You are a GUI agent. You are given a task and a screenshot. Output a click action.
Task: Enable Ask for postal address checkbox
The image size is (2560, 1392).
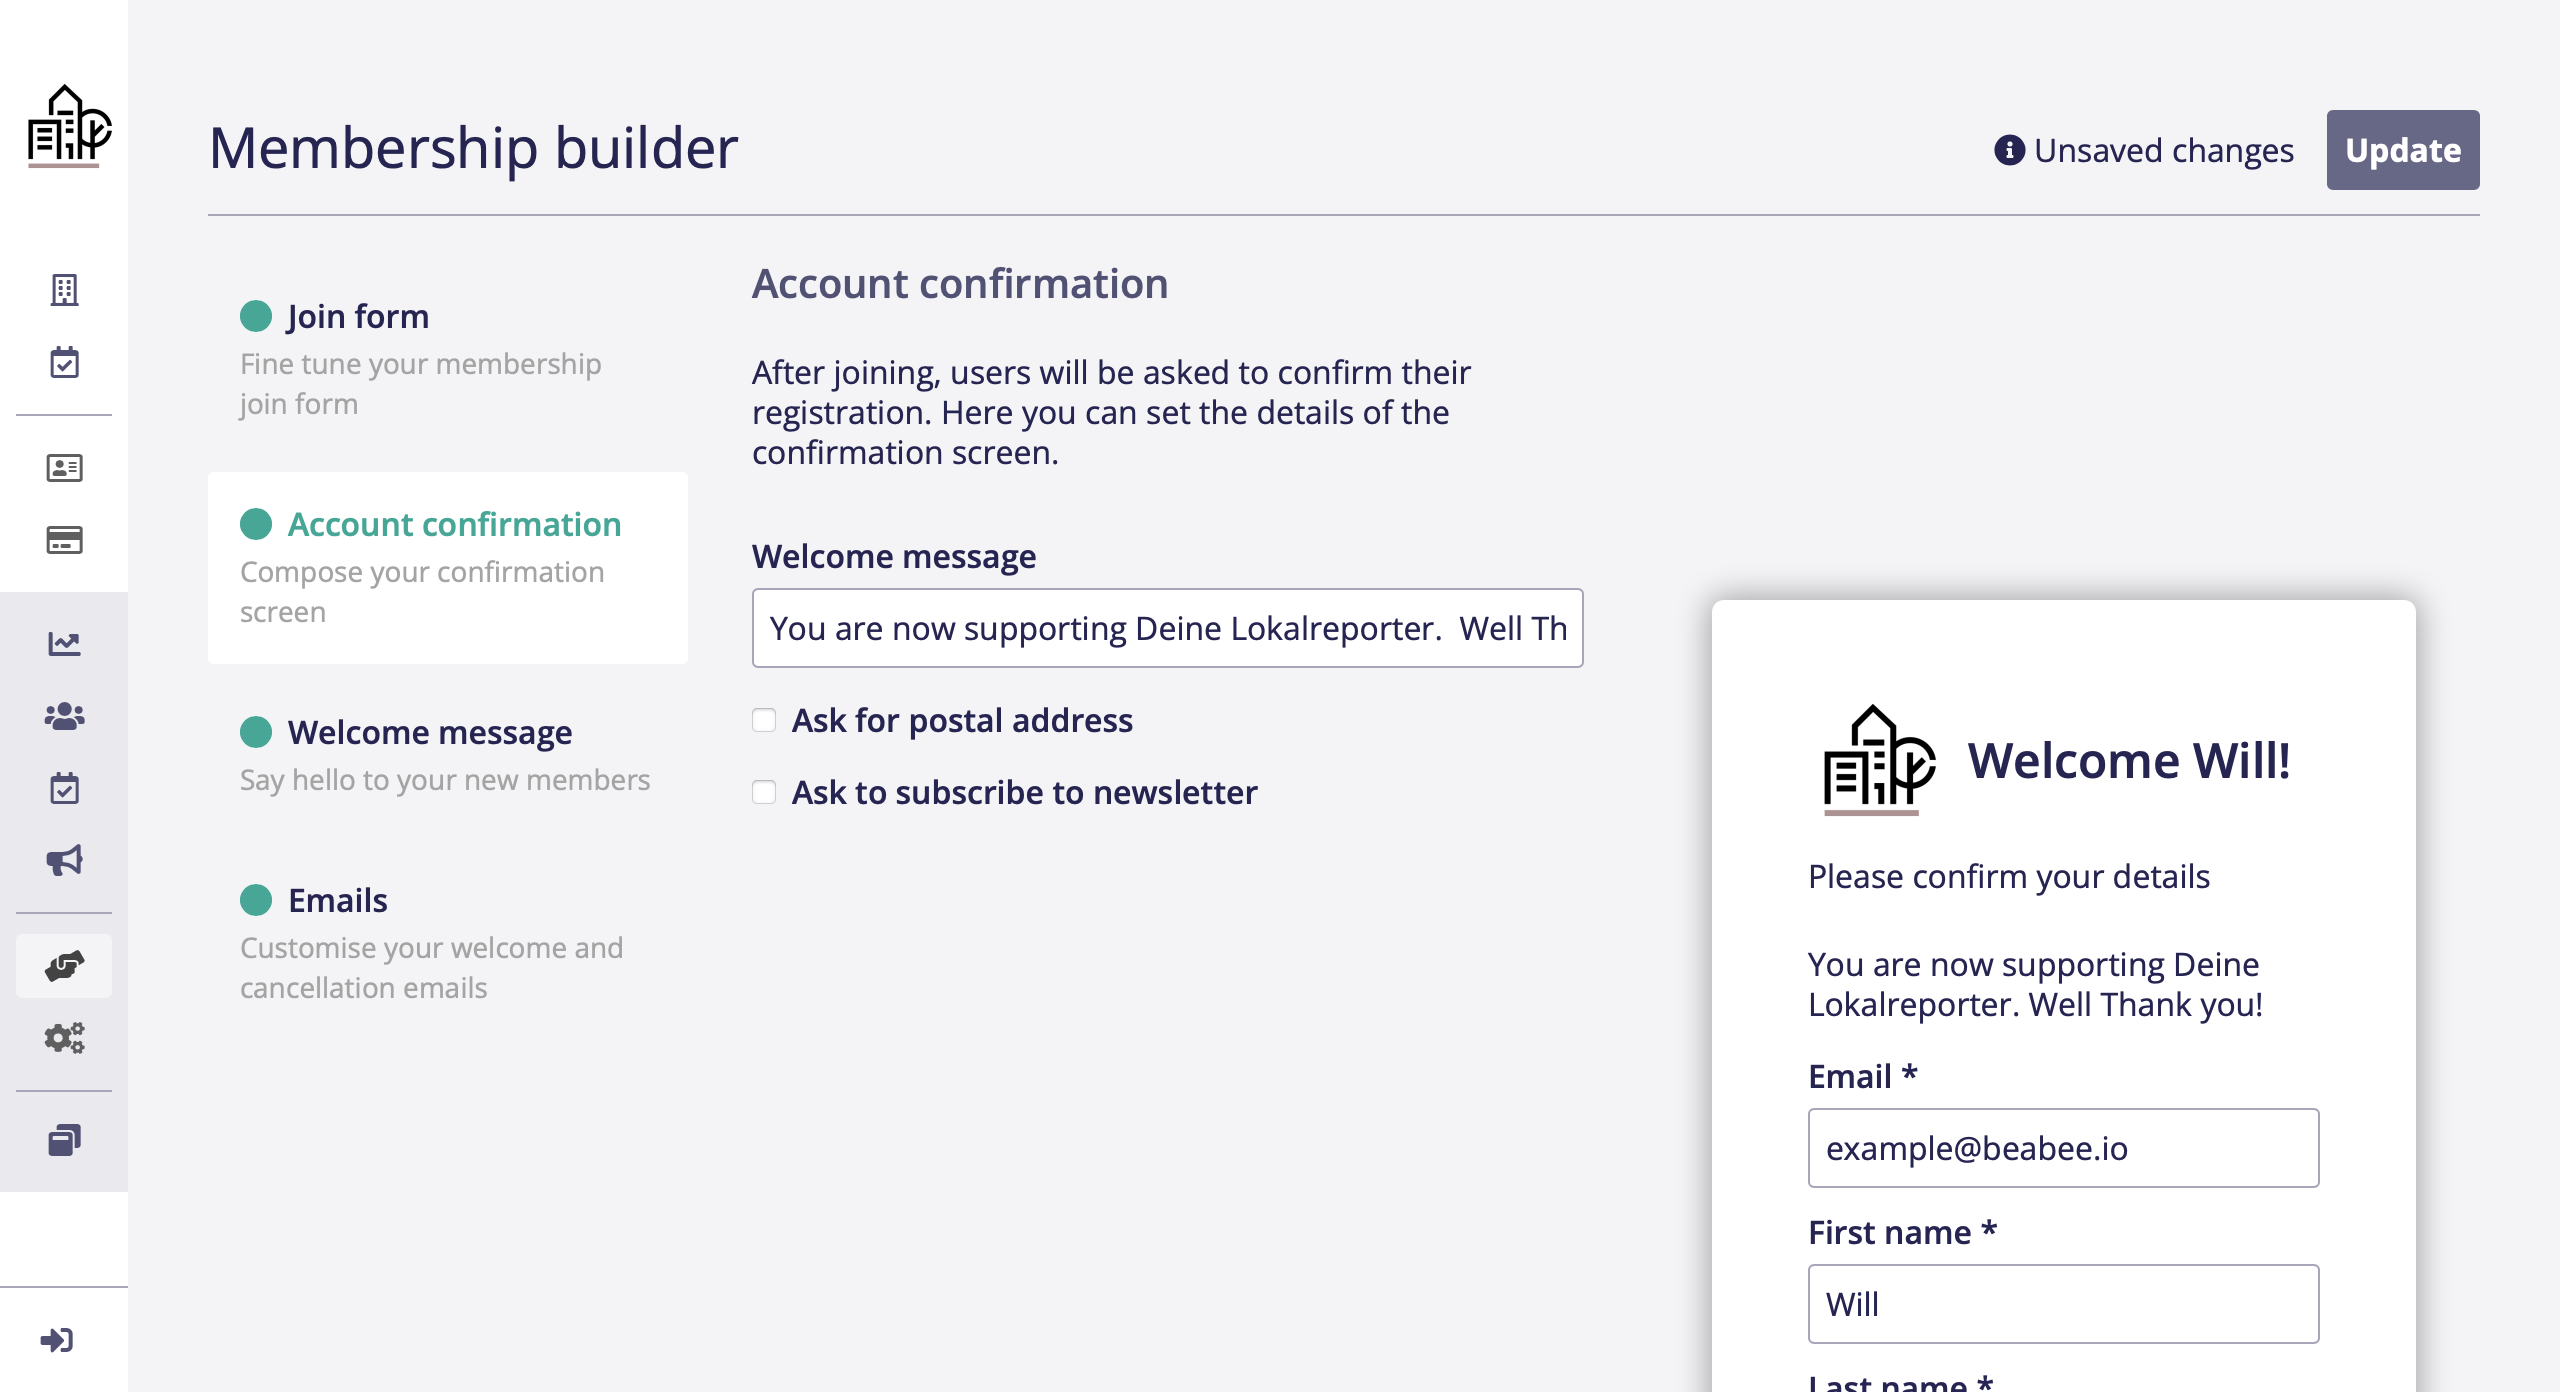(764, 720)
